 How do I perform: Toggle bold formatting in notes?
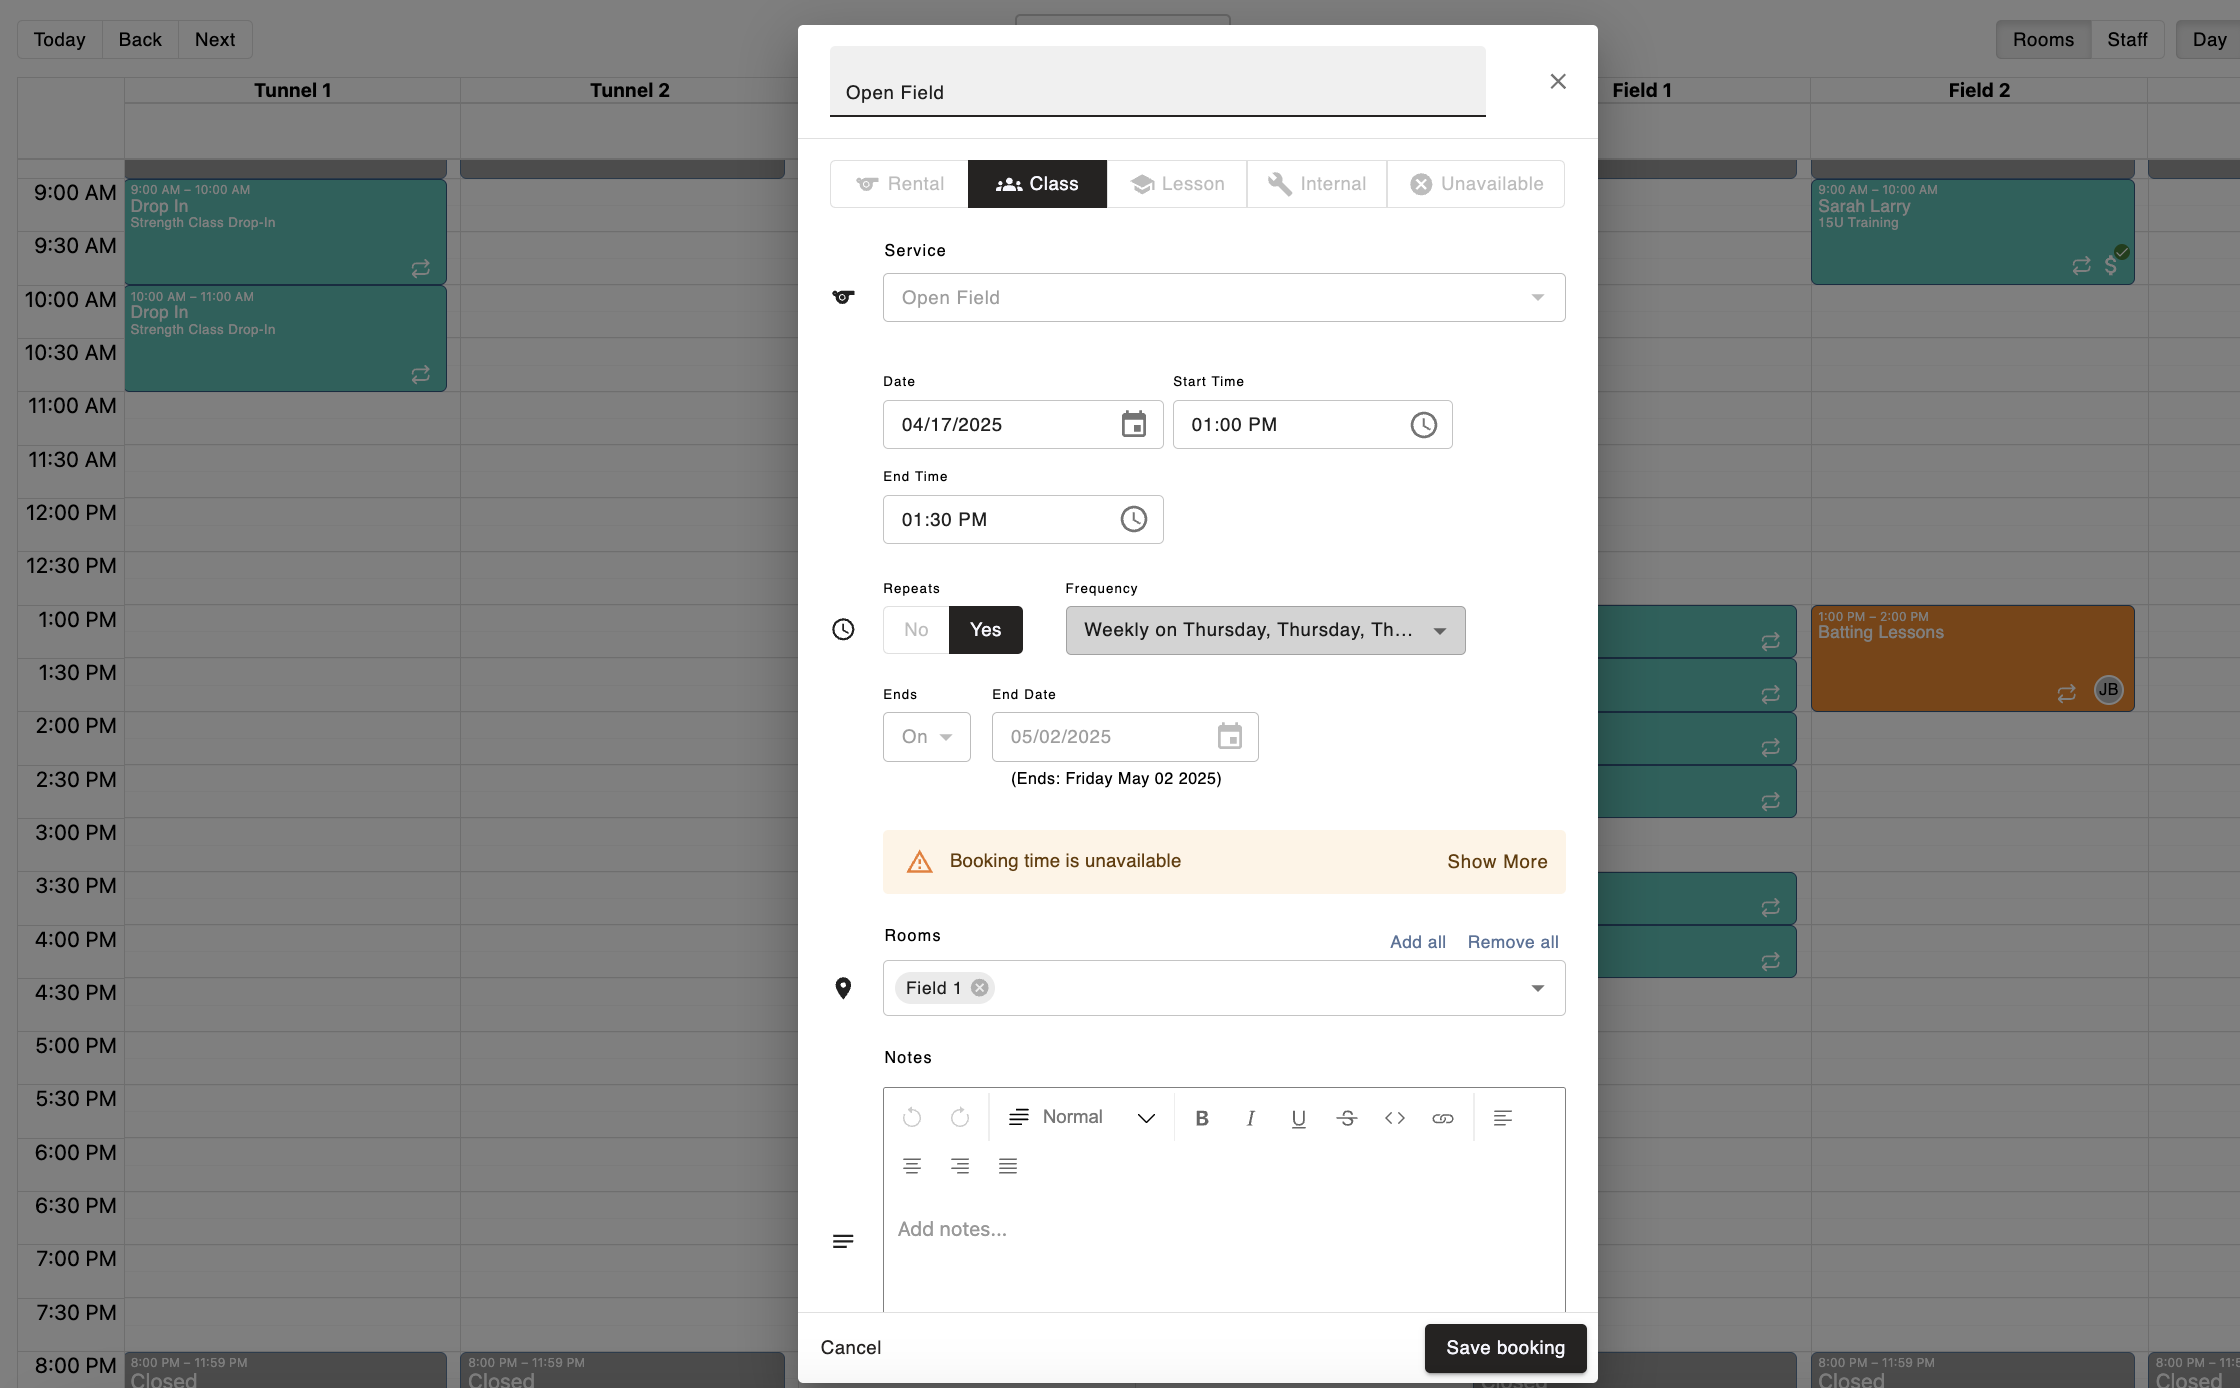click(x=1202, y=1118)
